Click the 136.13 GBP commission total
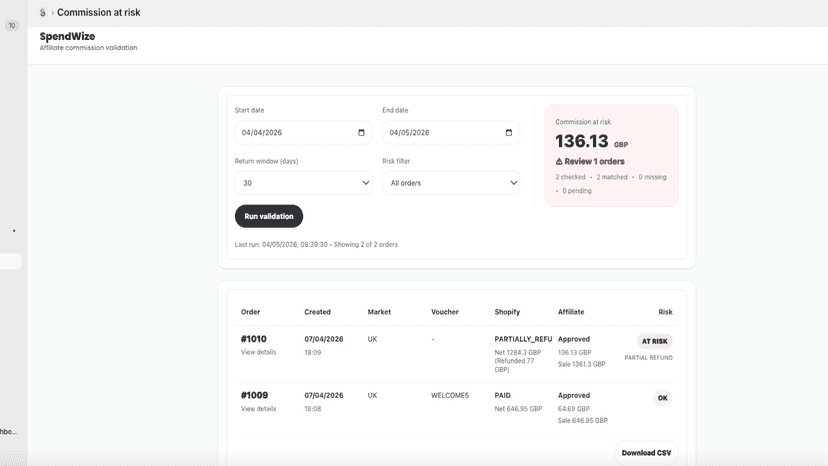 tap(591, 141)
